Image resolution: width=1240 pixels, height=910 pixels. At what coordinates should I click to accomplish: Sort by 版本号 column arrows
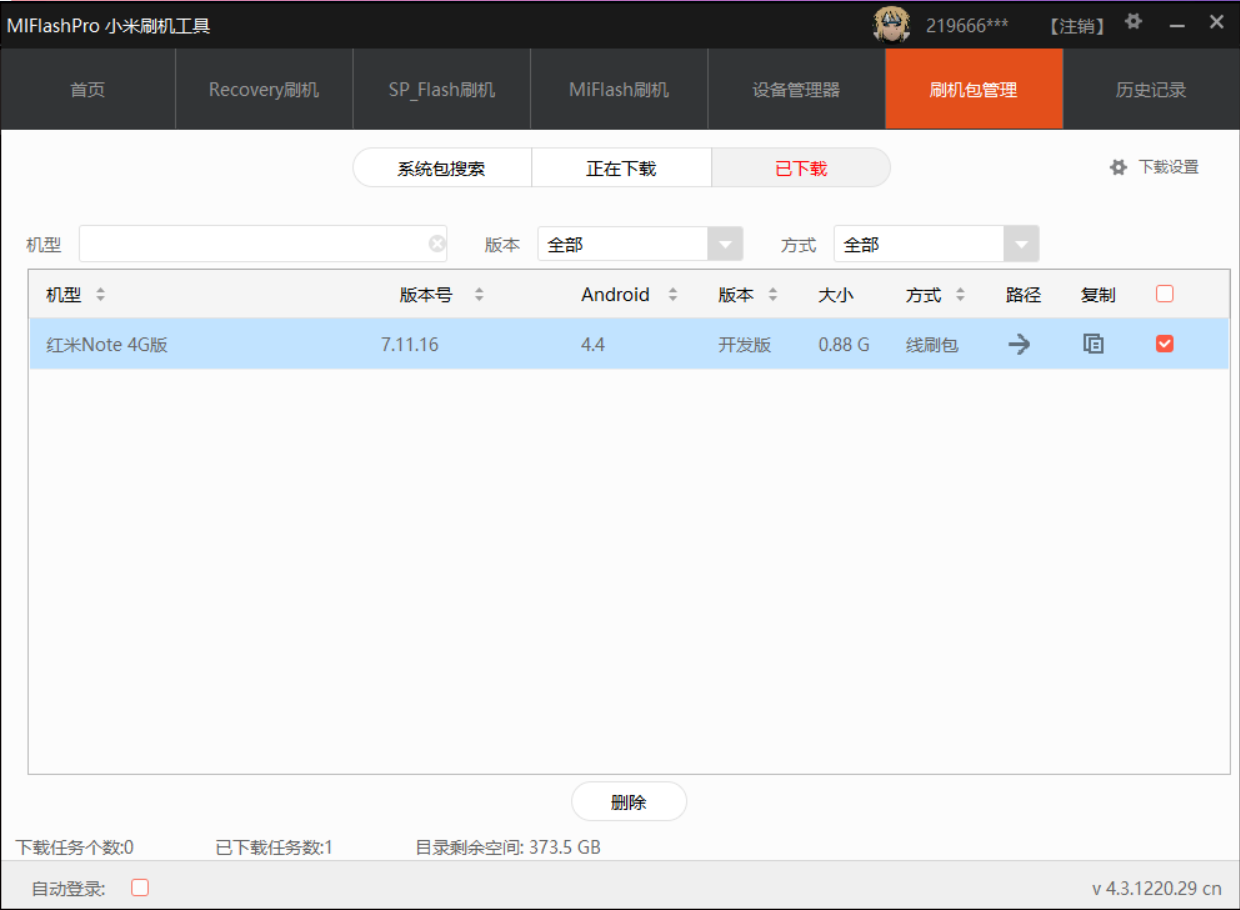click(479, 295)
